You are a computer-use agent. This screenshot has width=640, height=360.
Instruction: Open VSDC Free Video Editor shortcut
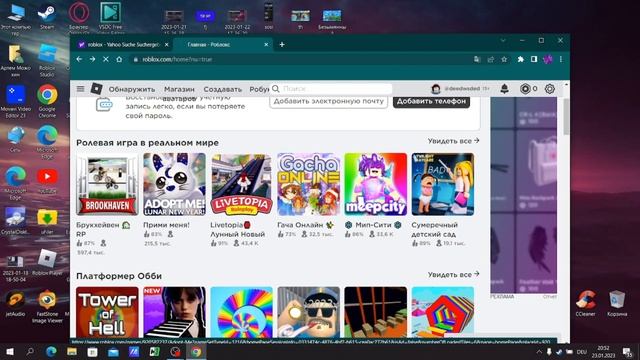point(111,17)
